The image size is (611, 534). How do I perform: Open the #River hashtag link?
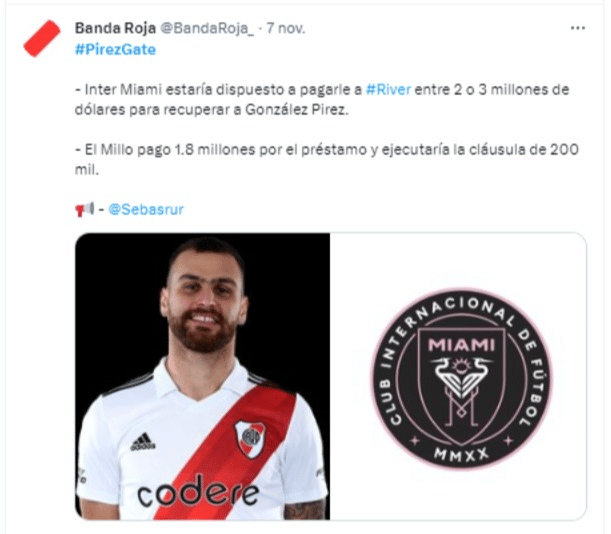pos(388,90)
